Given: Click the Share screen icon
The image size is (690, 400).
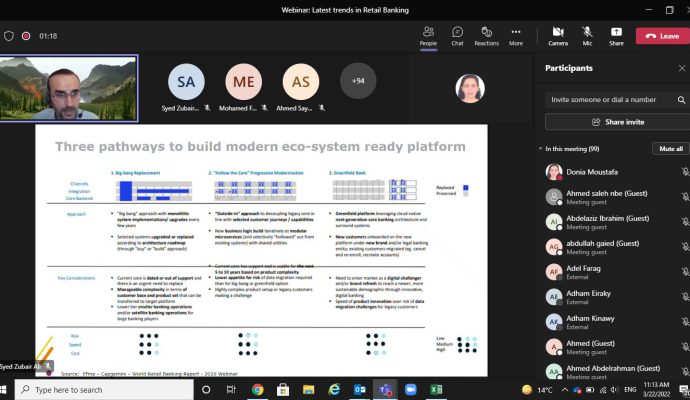Looking at the screenshot, I should tap(616, 36).
